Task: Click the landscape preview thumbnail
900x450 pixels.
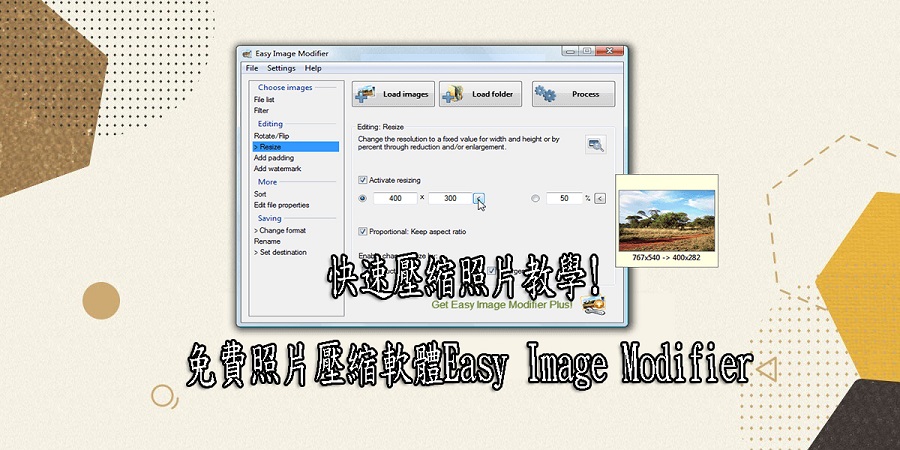Action: (667, 221)
